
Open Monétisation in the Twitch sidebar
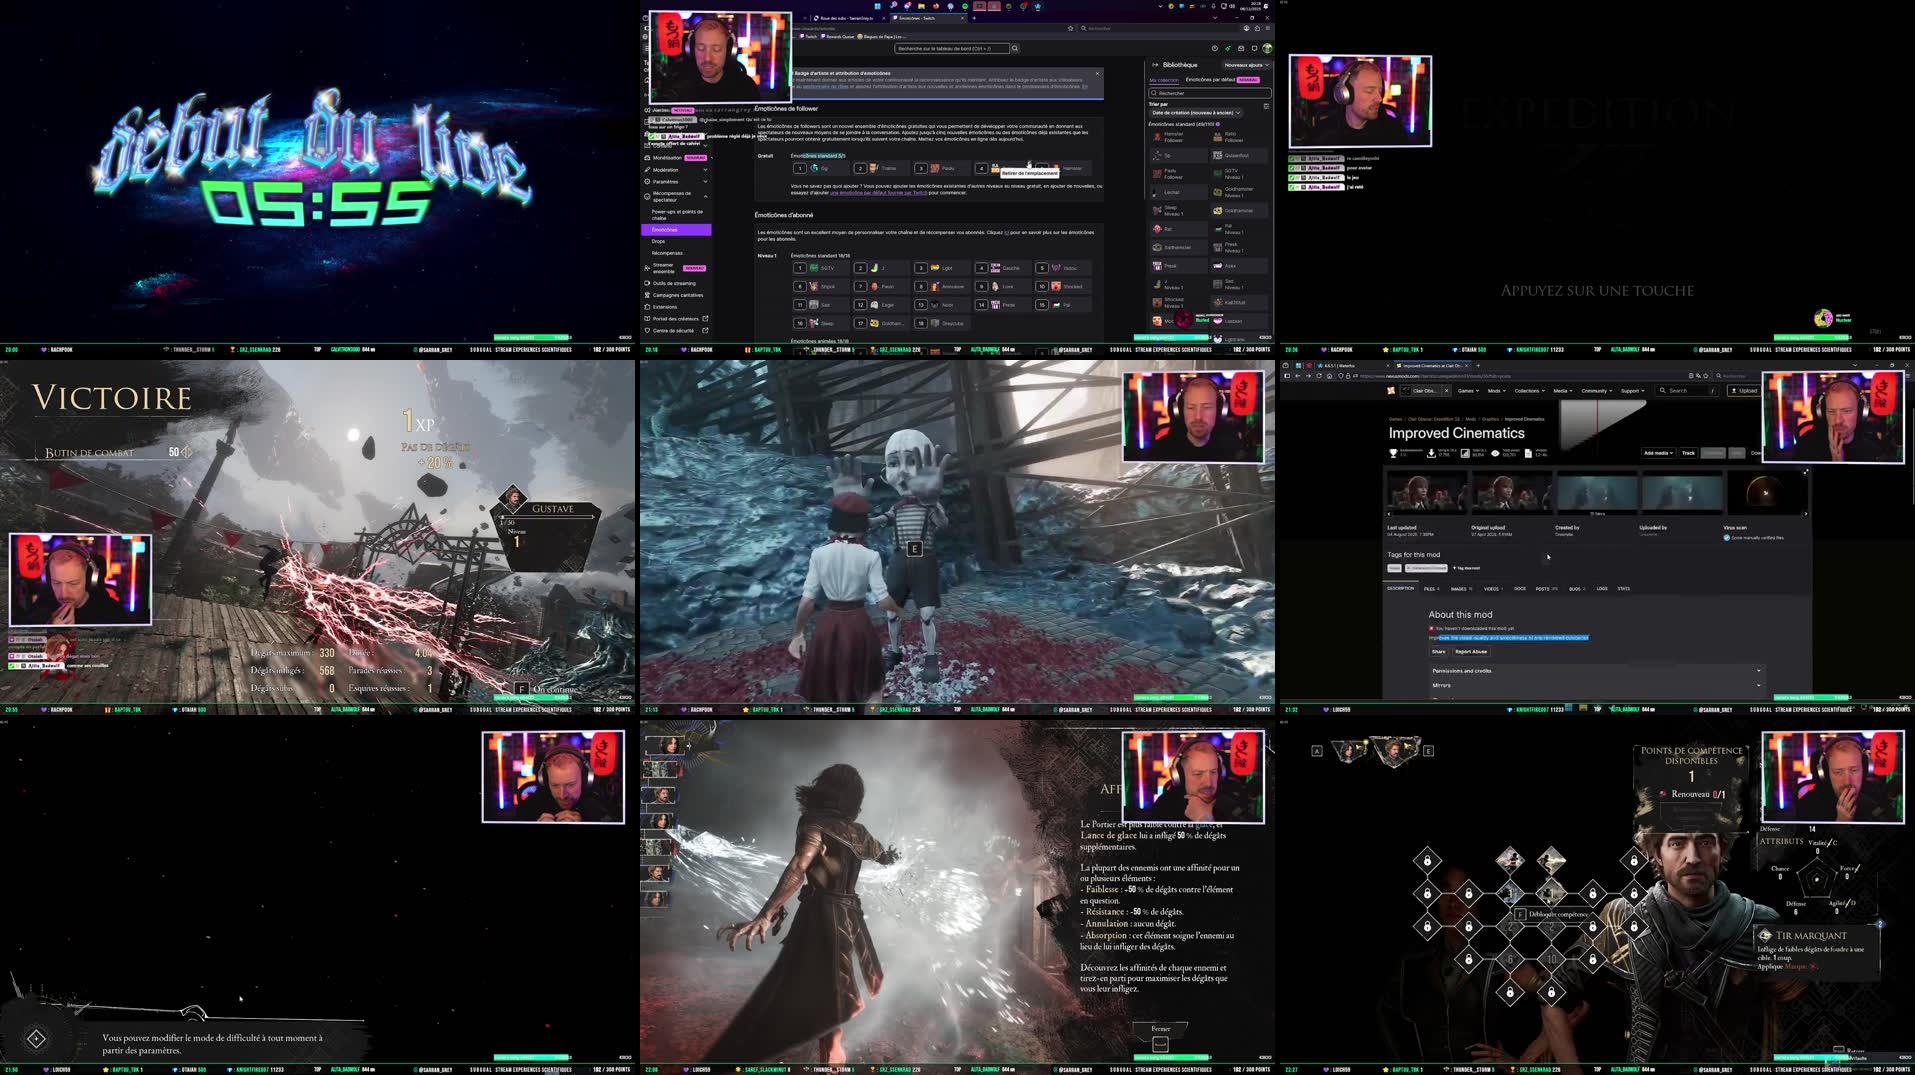[665, 158]
